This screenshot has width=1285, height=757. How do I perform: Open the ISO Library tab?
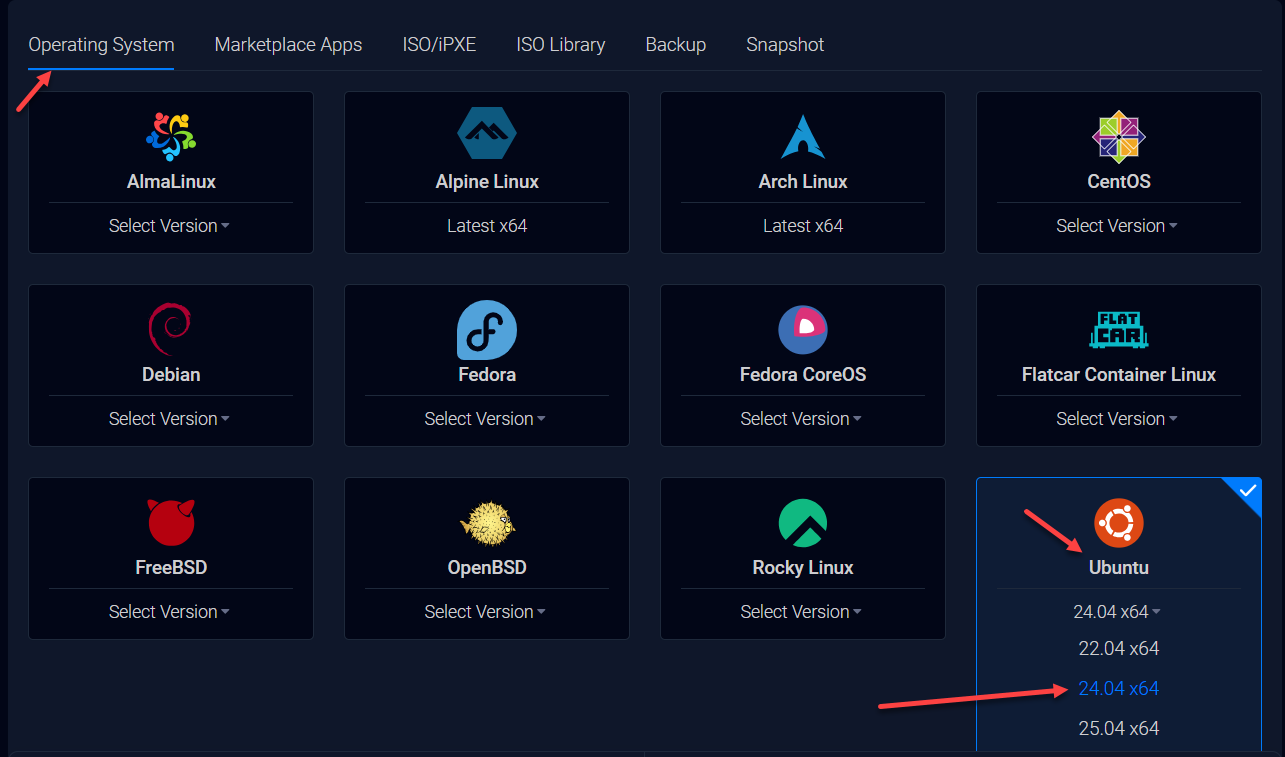[560, 45]
